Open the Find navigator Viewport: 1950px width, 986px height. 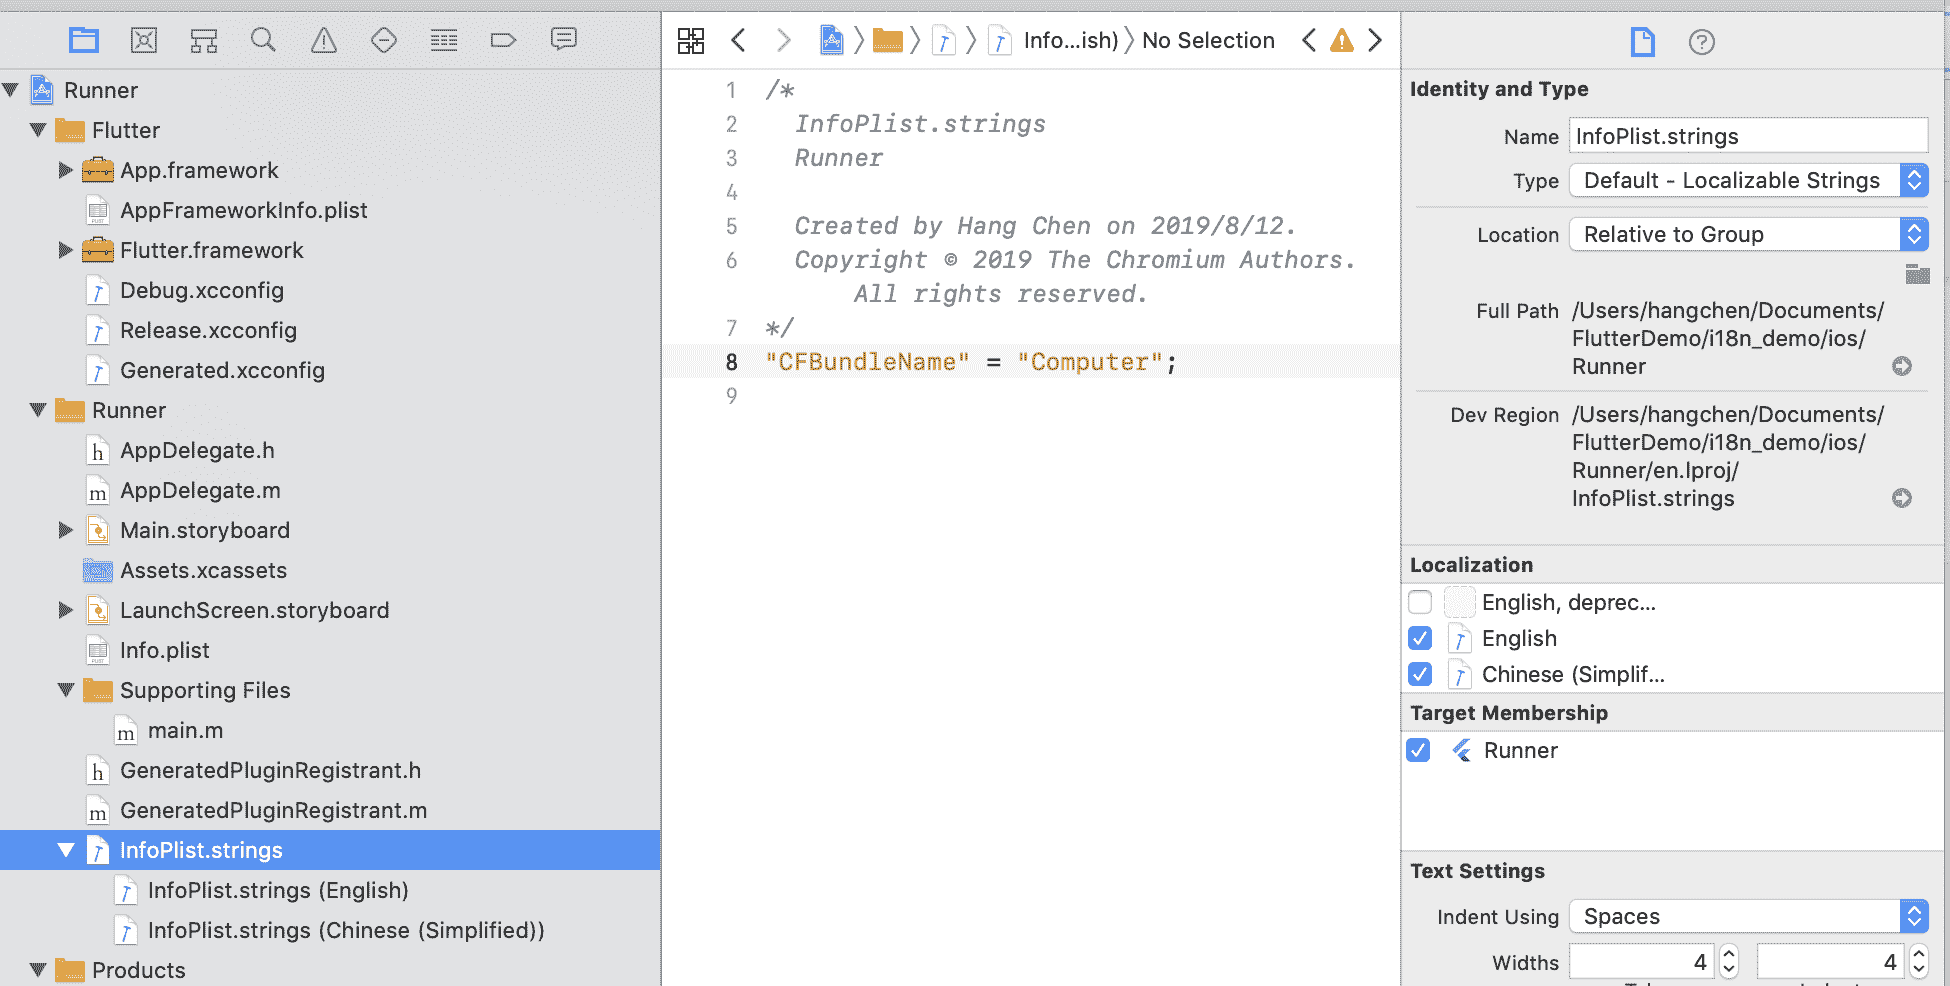click(263, 40)
